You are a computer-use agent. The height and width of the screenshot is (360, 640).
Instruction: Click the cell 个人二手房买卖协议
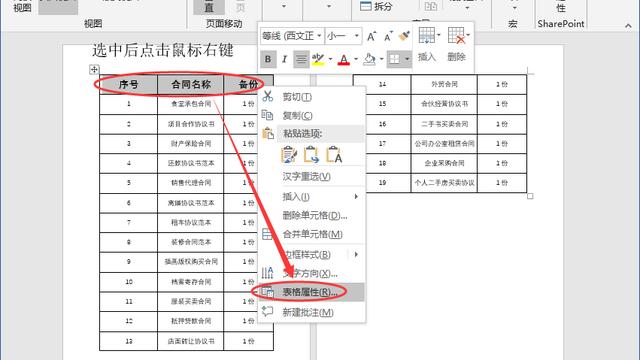[444, 183]
